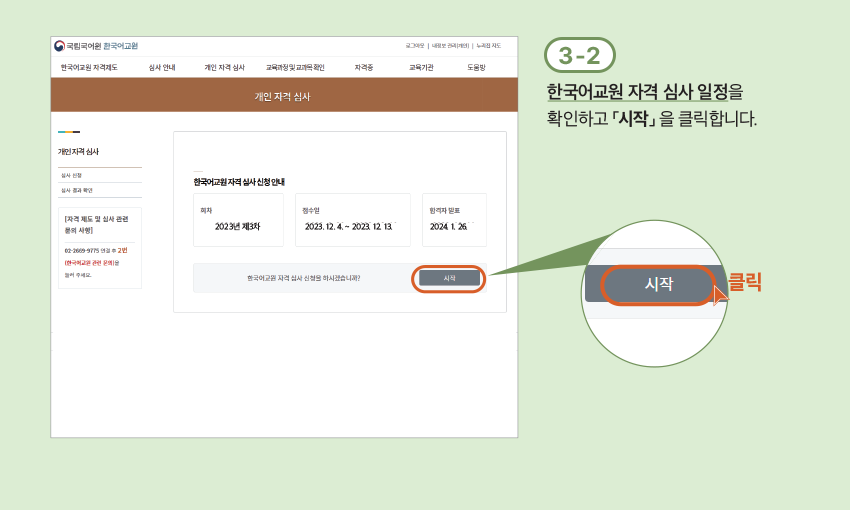Select 개인 자격 심사 in top navigation

coord(224,68)
